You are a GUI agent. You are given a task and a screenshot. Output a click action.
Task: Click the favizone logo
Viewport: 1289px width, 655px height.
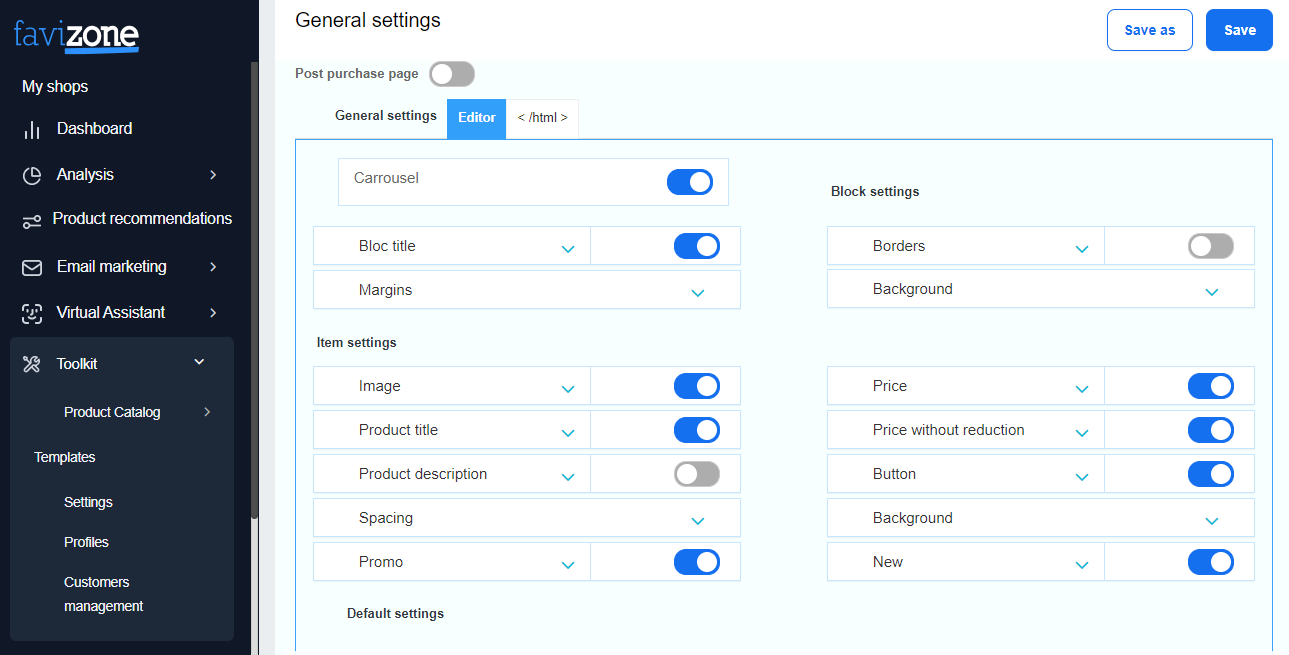pyautogui.click(x=76, y=35)
